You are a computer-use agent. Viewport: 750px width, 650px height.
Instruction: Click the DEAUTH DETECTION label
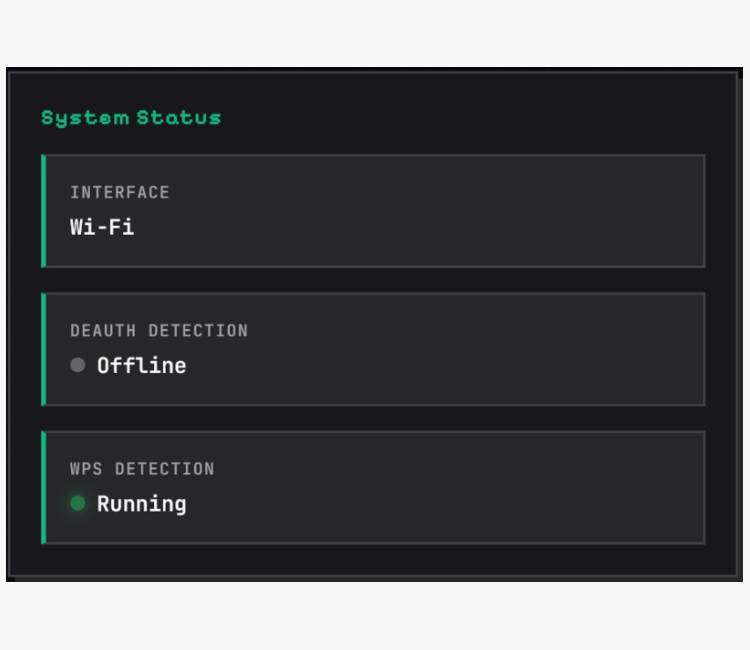coord(159,330)
